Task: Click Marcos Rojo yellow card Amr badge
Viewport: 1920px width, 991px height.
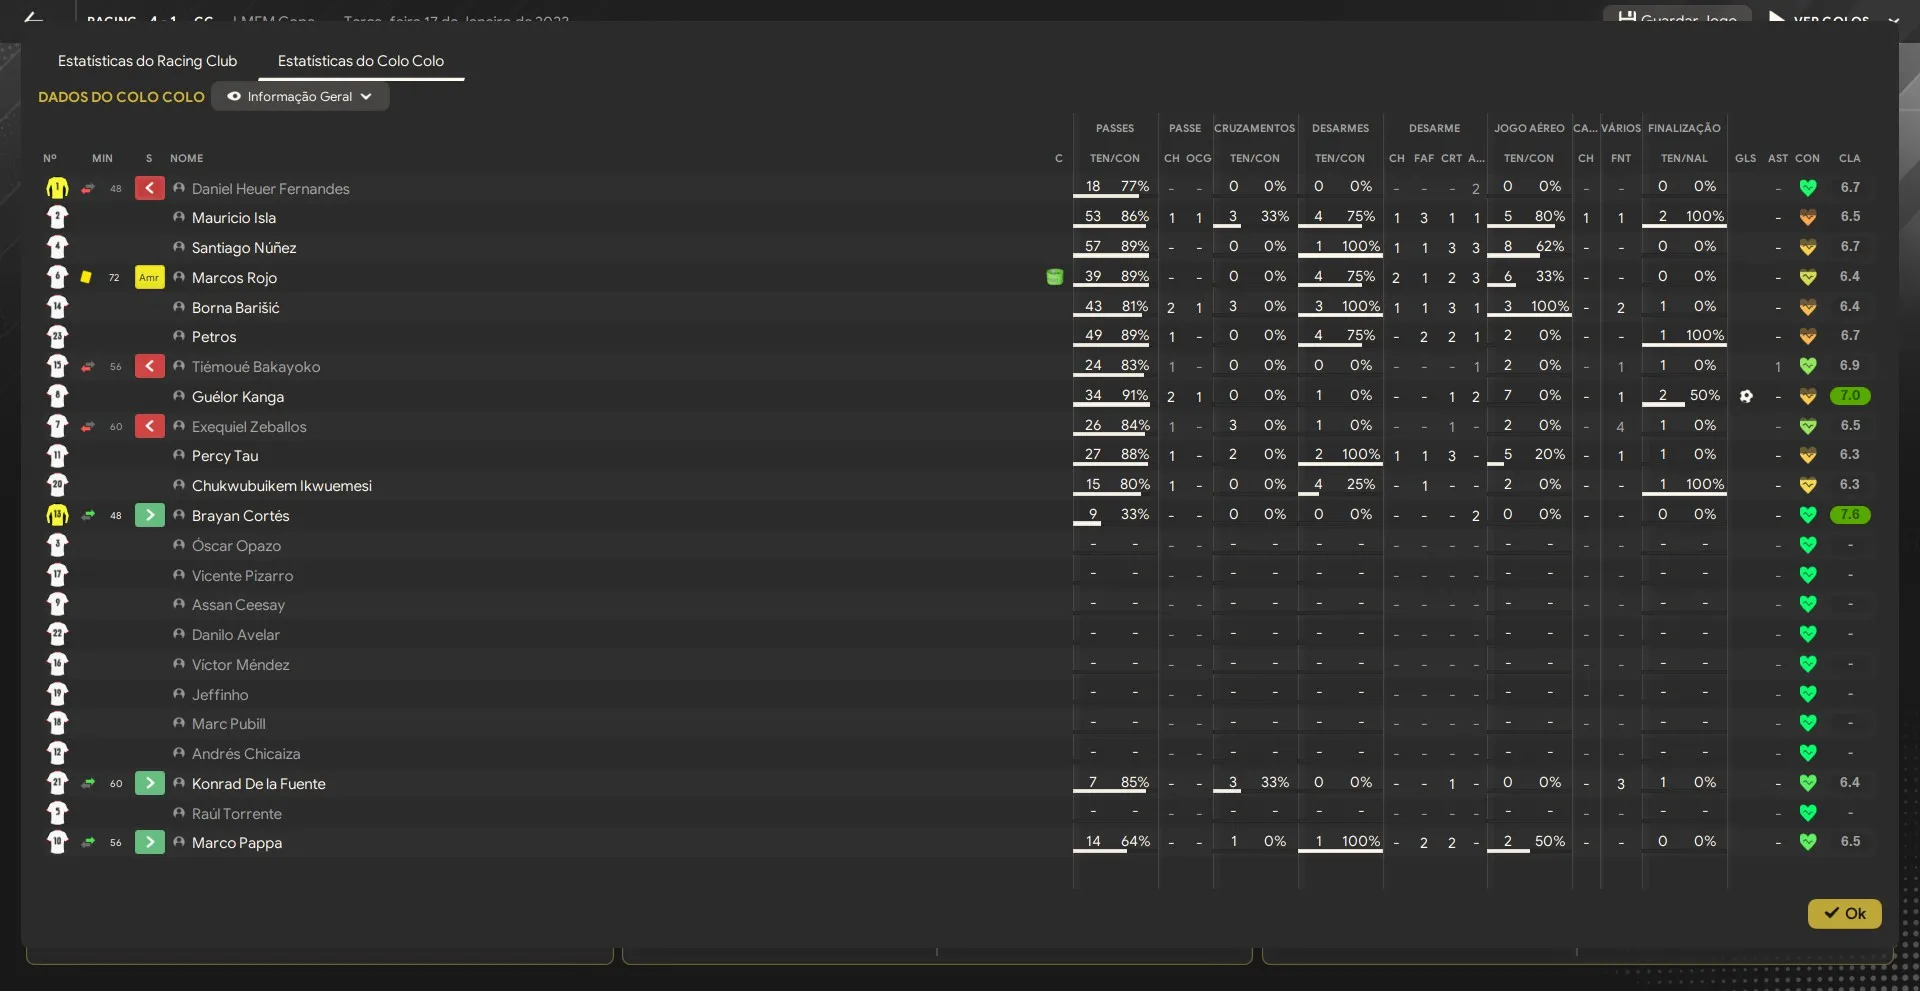Action: point(149,277)
